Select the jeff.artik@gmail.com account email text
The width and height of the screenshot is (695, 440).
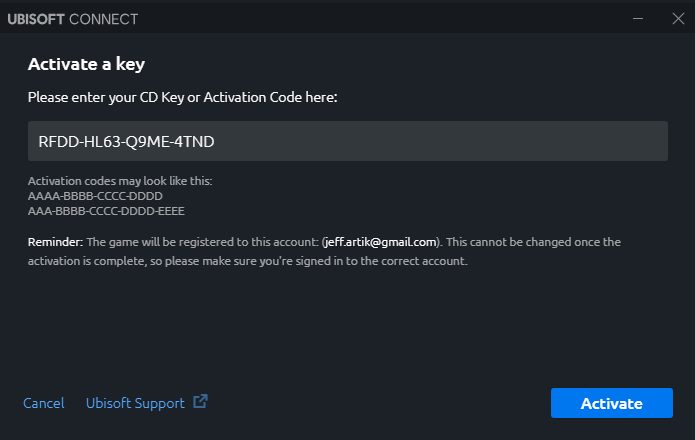tap(380, 242)
